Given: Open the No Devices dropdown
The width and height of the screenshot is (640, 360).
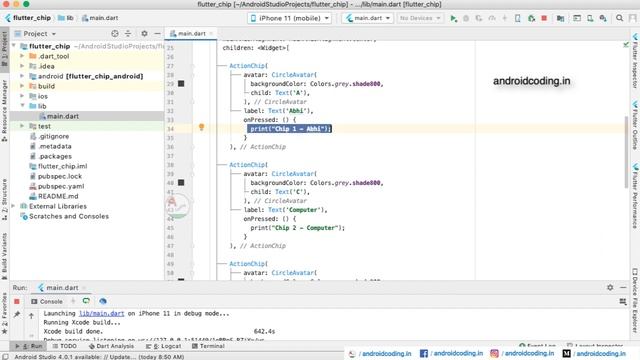Looking at the screenshot, I should coord(420,18).
